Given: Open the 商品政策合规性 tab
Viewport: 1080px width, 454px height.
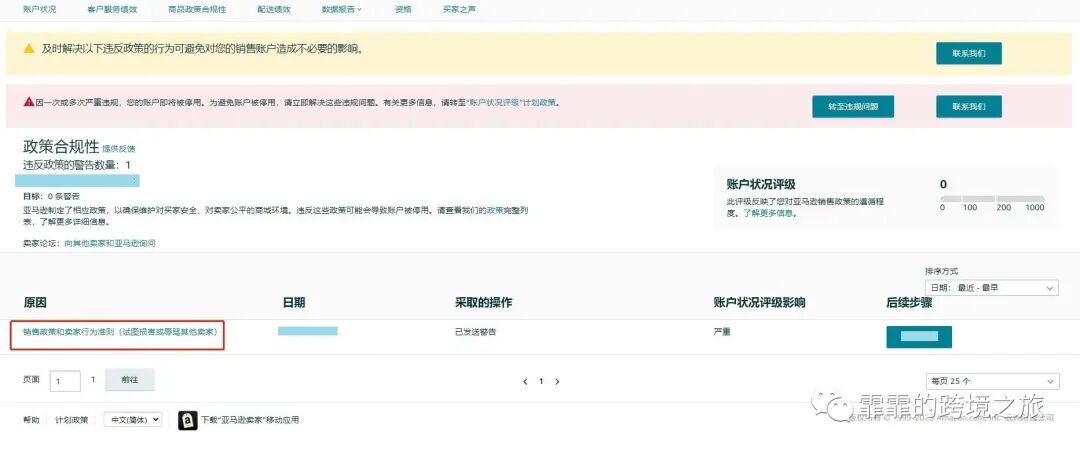Looking at the screenshot, I should (197, 10).
